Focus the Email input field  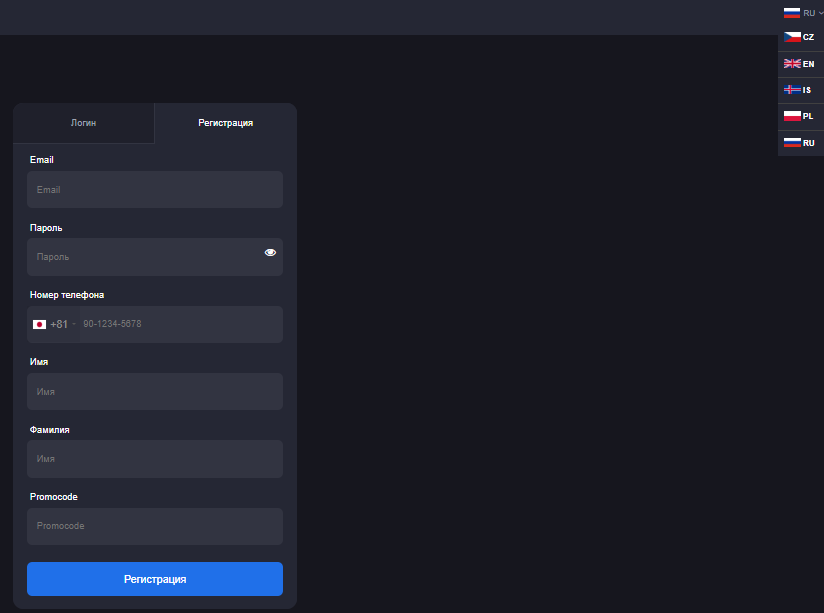point(155,189)
